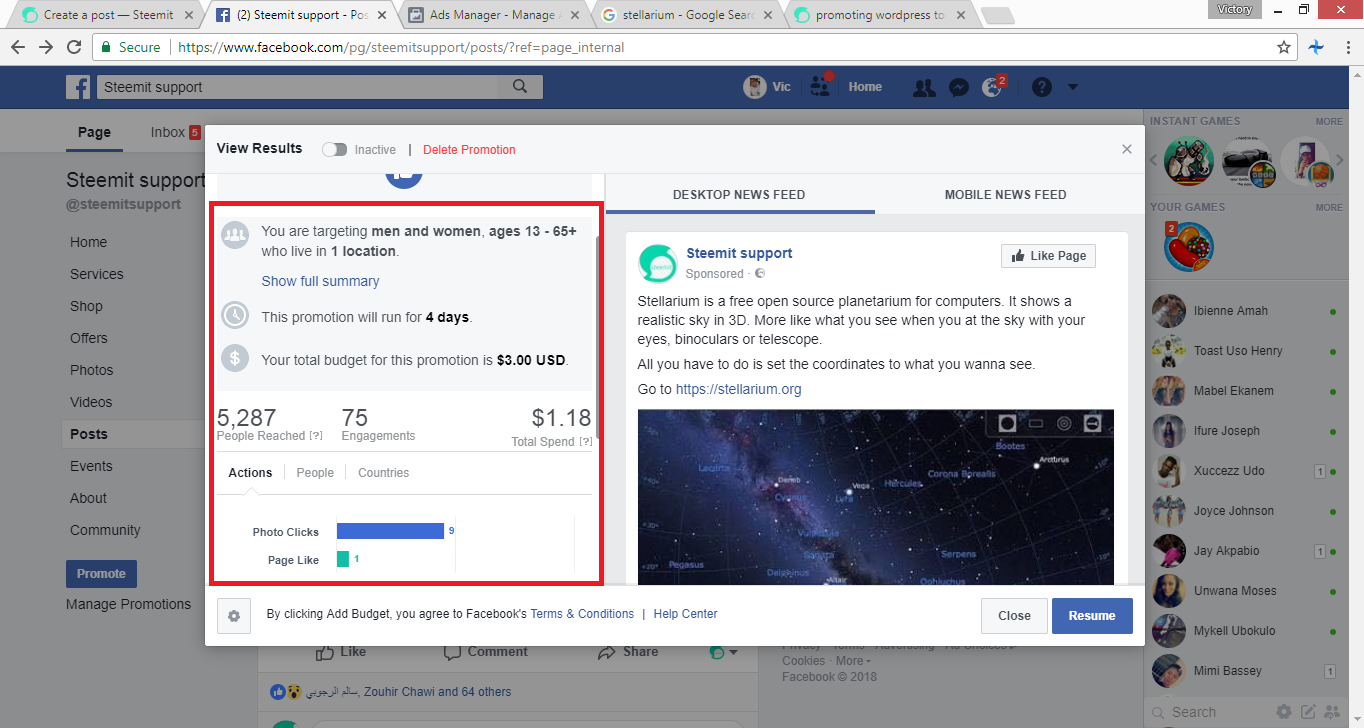This screenshot has width=1364, height=728.
Task: Open chat with Joyce Johnson
Action: pos(1247,511)
